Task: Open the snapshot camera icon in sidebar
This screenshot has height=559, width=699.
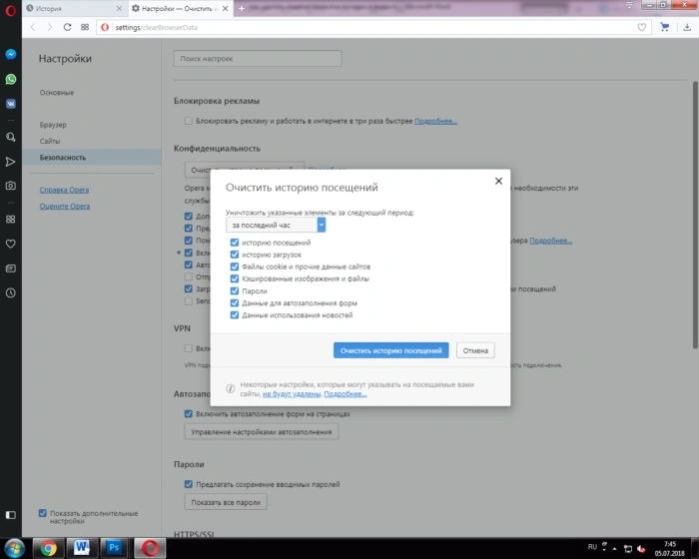Action: [11, 185]
